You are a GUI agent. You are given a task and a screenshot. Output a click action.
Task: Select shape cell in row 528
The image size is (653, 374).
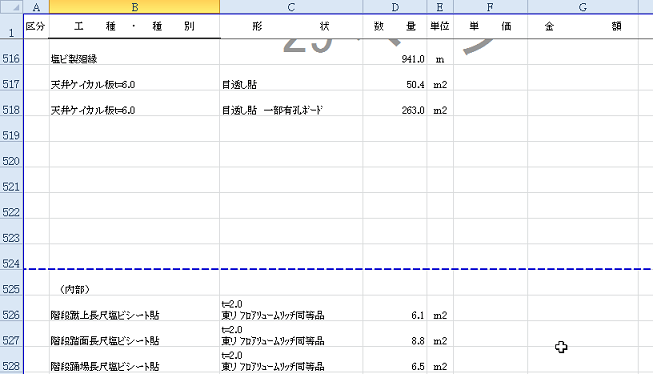[291, 360]
